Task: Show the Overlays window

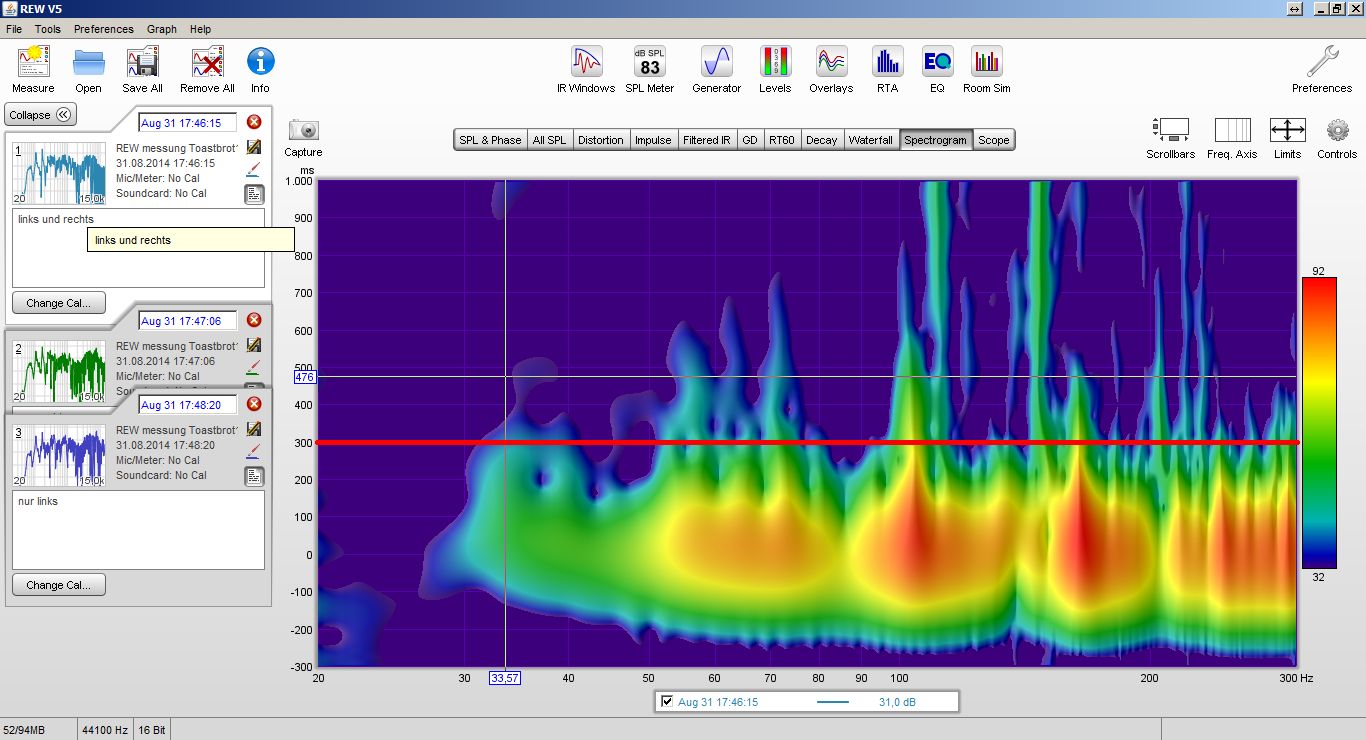Action: tap(831, 69)
